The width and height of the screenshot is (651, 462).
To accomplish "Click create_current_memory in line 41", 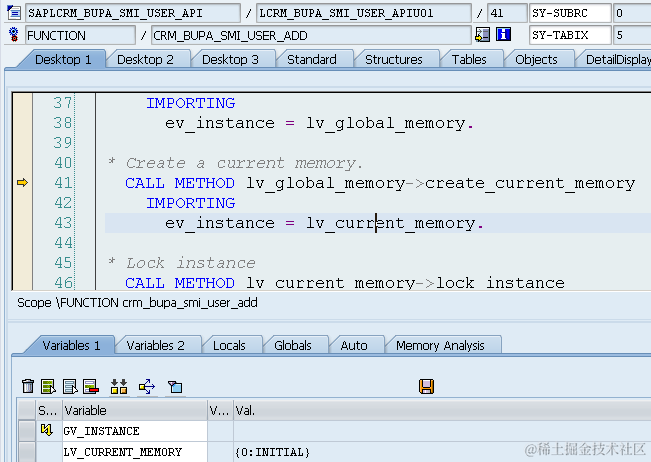I will [x=530, y=183].
